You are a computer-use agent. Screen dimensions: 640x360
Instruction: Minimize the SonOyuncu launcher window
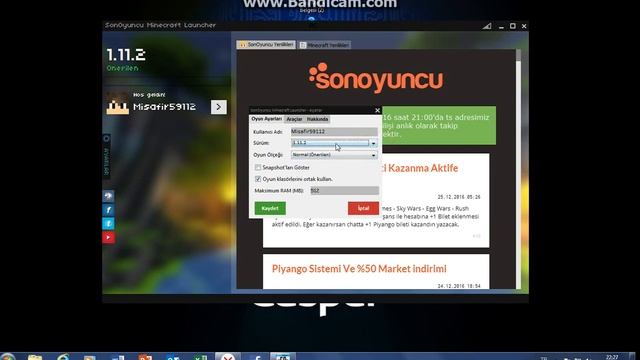tap(501, 27)
